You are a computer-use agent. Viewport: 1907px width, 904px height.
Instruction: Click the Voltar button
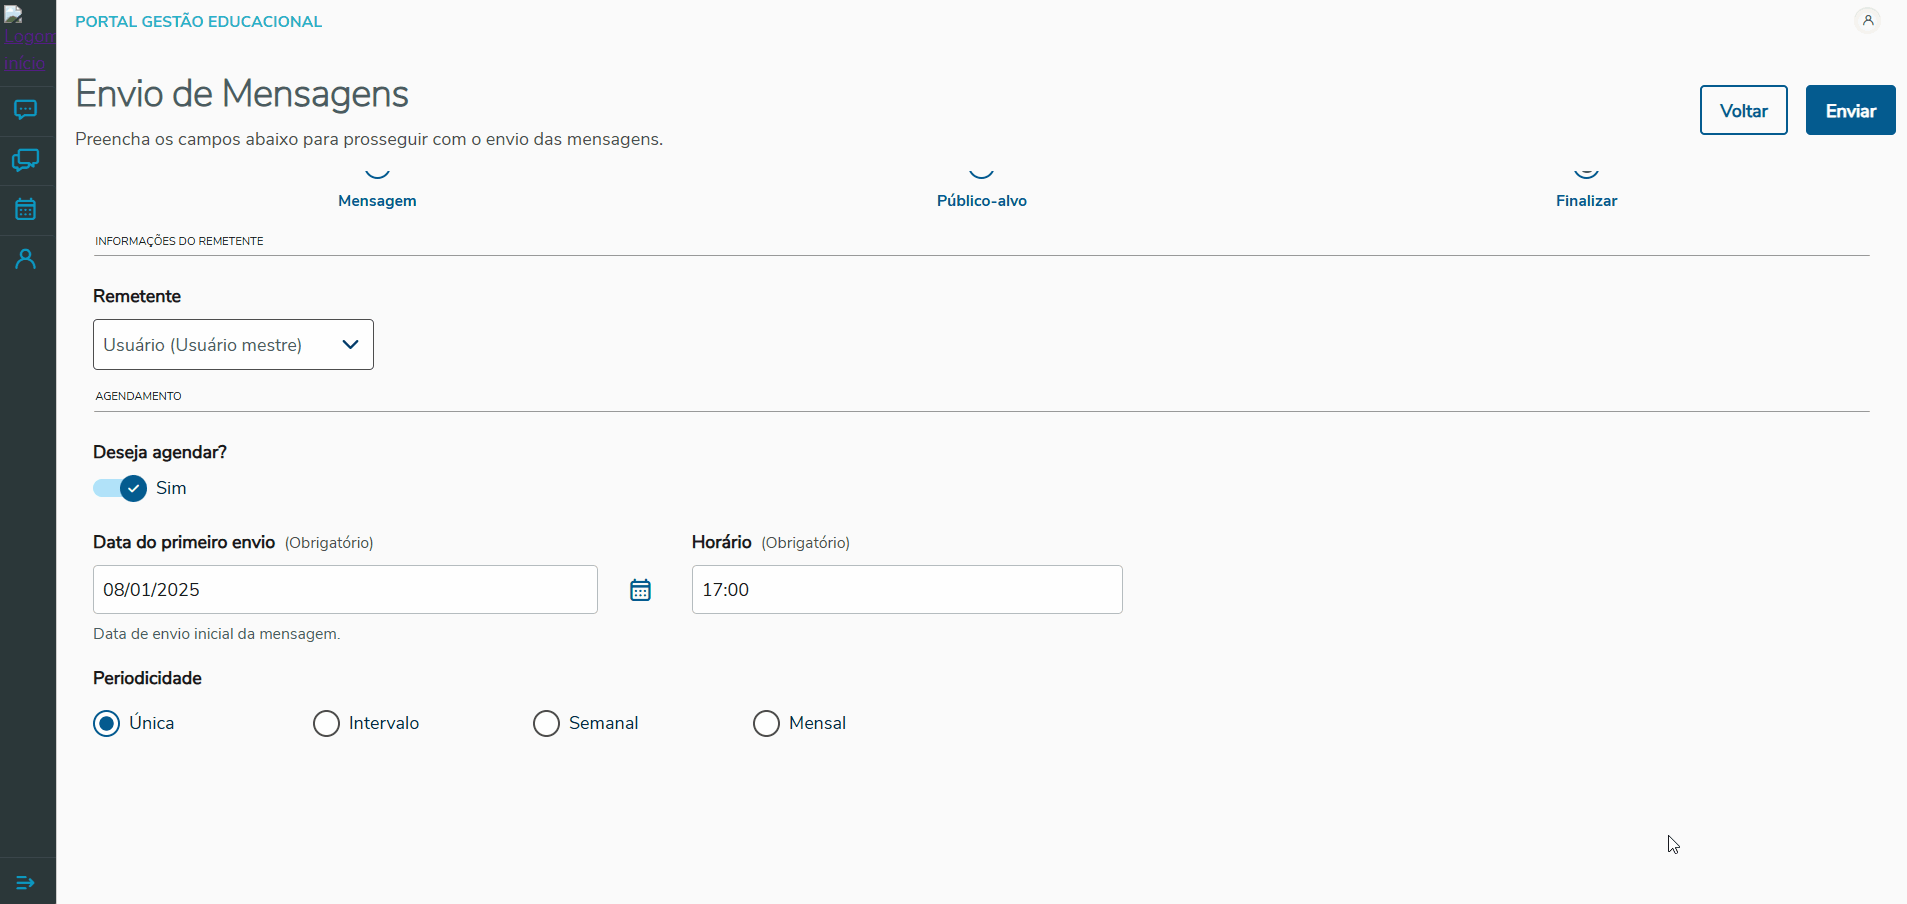coord(1743,110)
